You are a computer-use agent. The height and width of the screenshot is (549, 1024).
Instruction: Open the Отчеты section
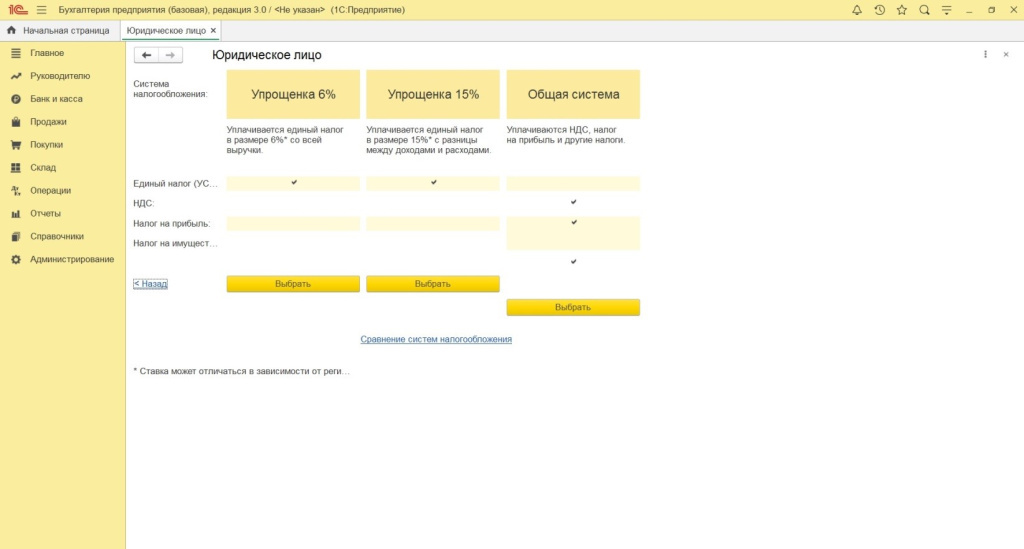click(x=45, y=214)
